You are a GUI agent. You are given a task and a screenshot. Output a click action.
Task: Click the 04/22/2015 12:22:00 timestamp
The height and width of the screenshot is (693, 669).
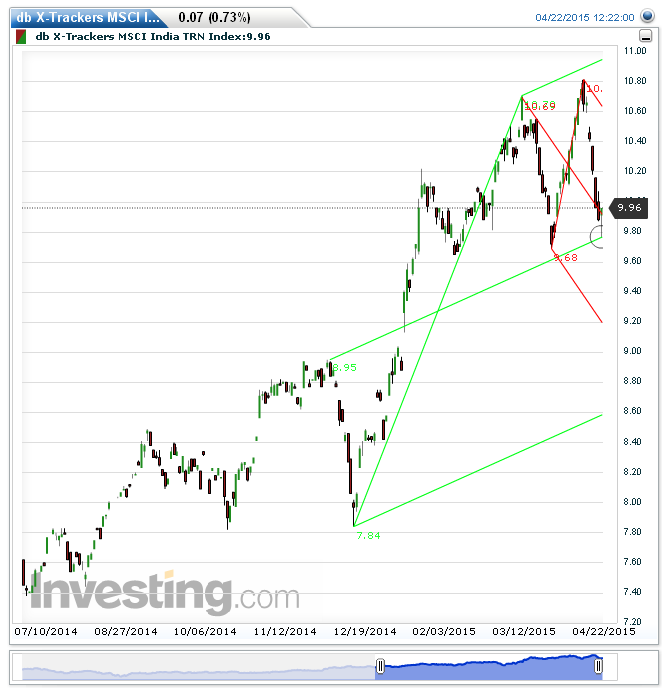click(x=585, y=18)
